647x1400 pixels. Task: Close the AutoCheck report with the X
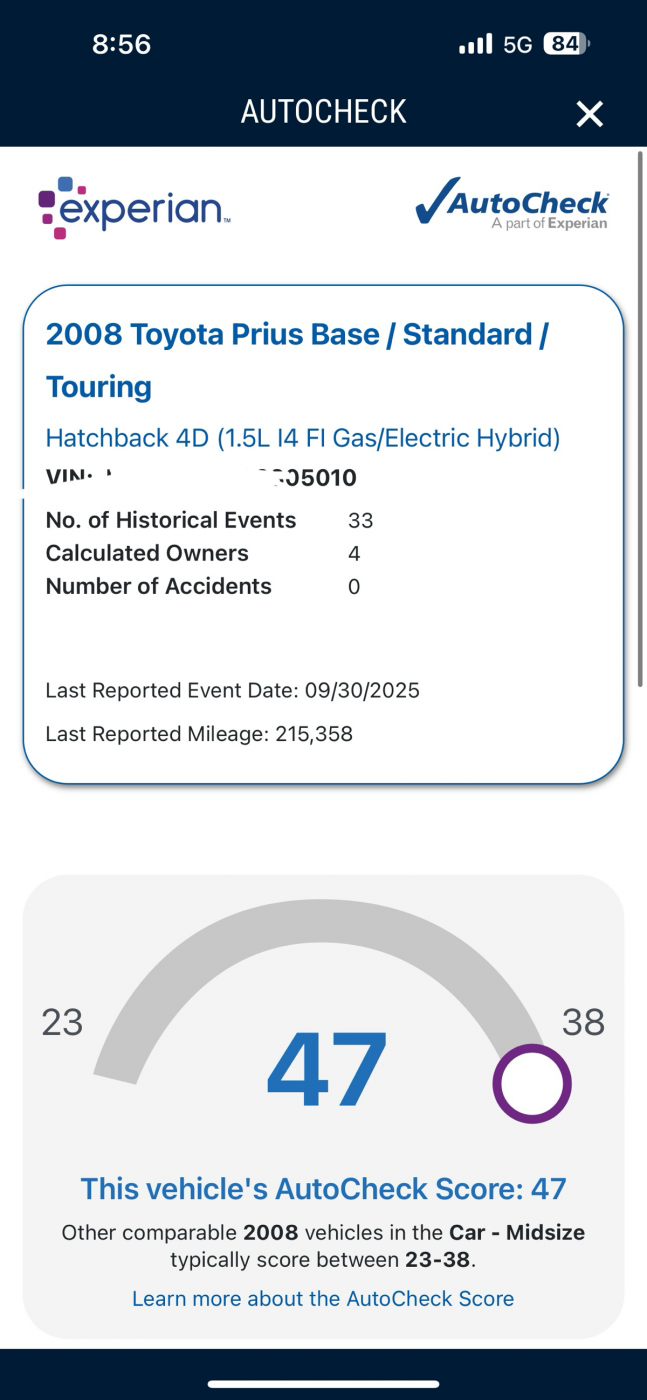(589, 114)
